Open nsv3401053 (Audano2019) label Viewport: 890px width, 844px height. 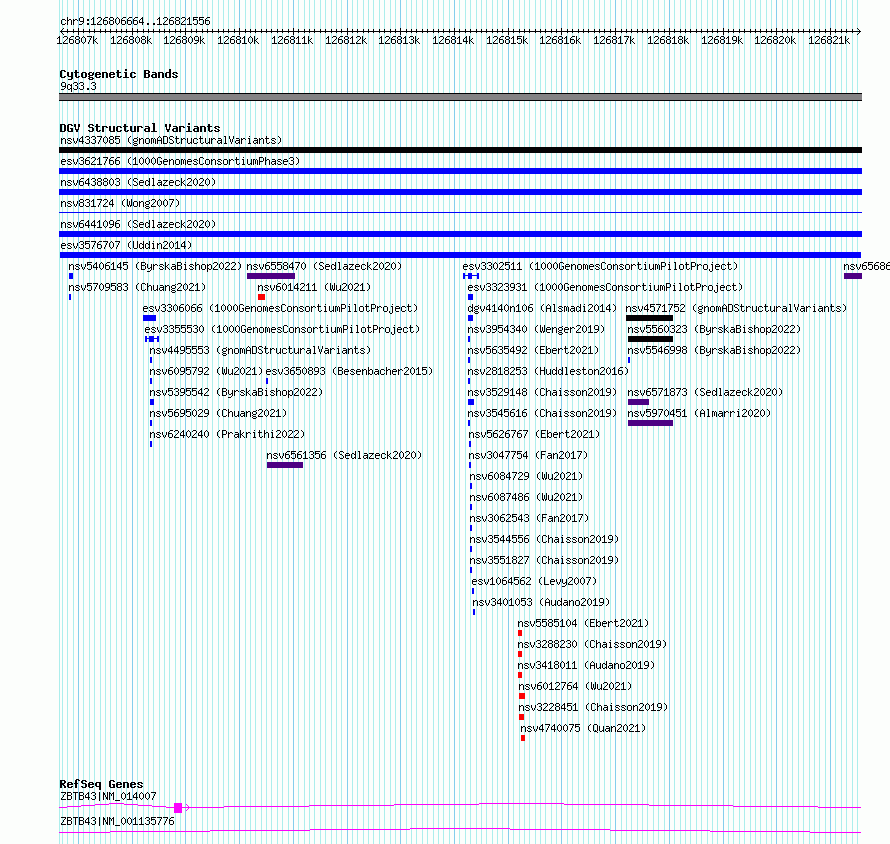pos(541,602)
